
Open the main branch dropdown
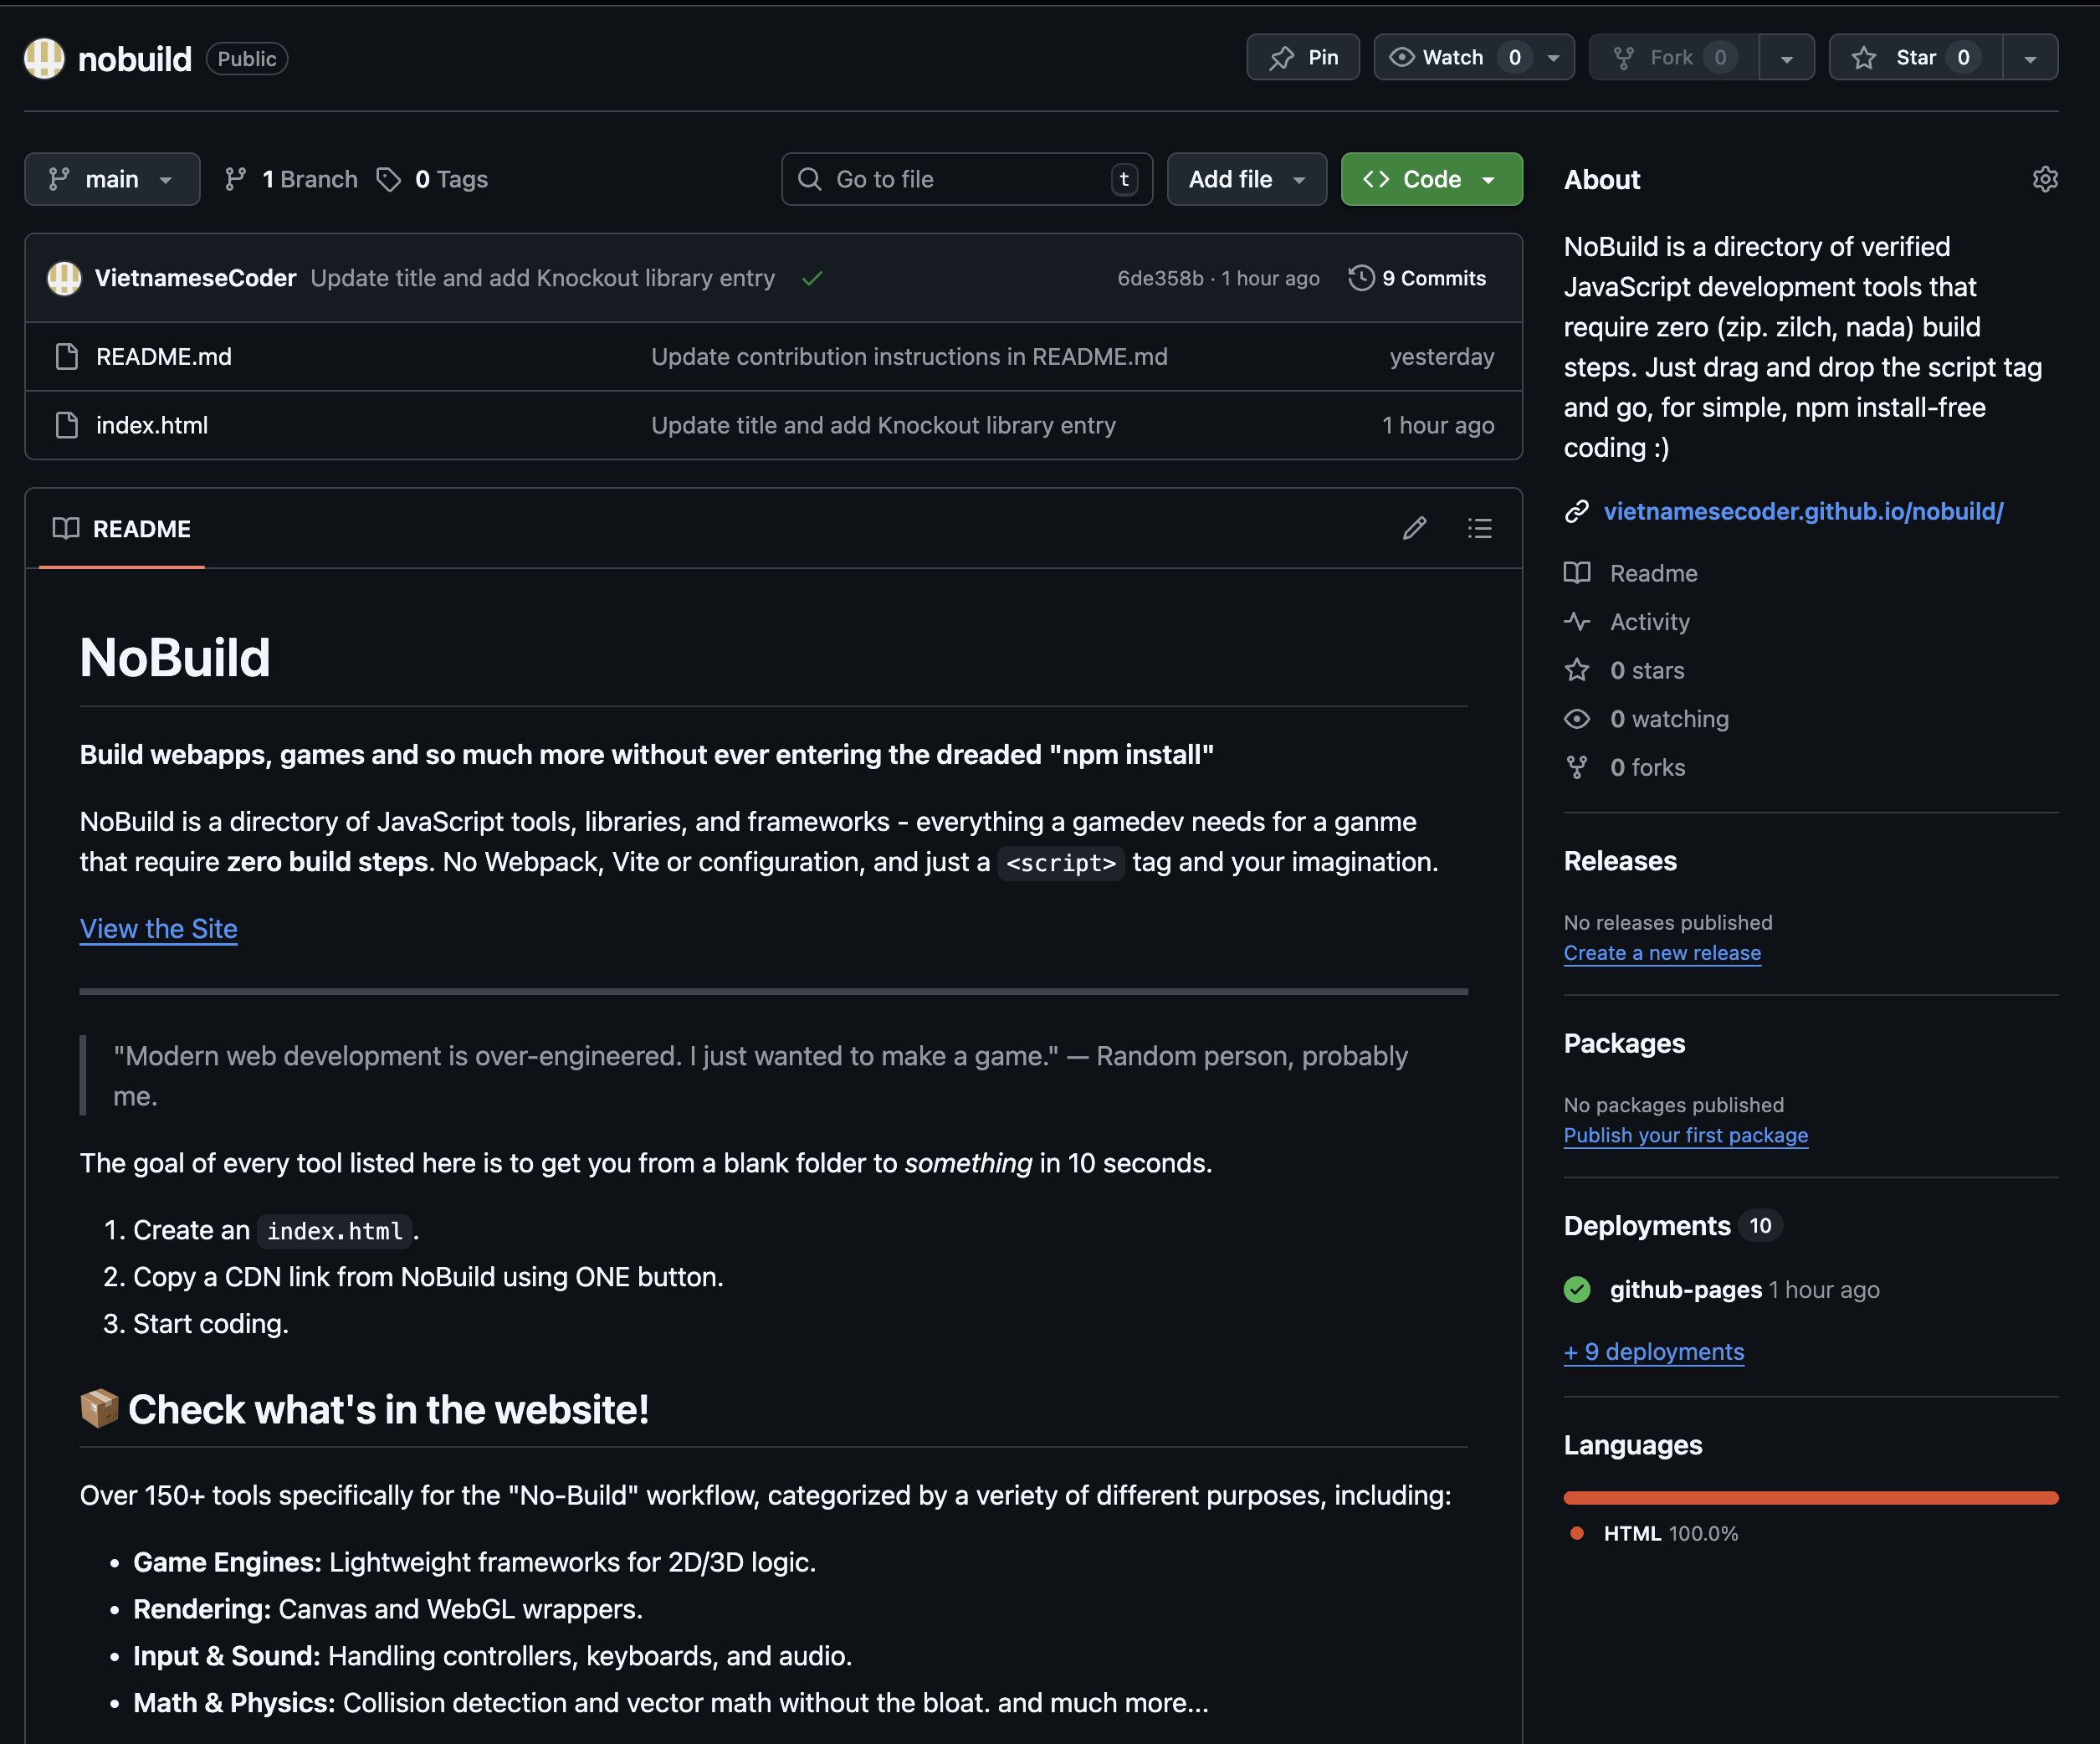[112, 179]
